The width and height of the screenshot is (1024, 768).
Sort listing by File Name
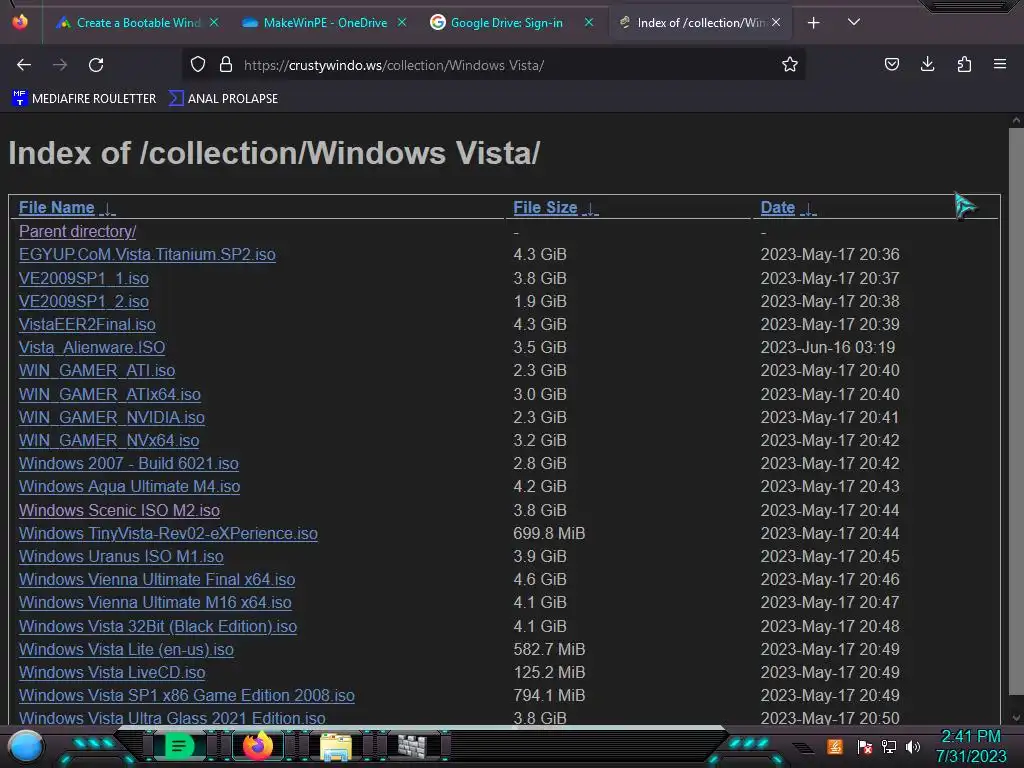pos(57,208)
